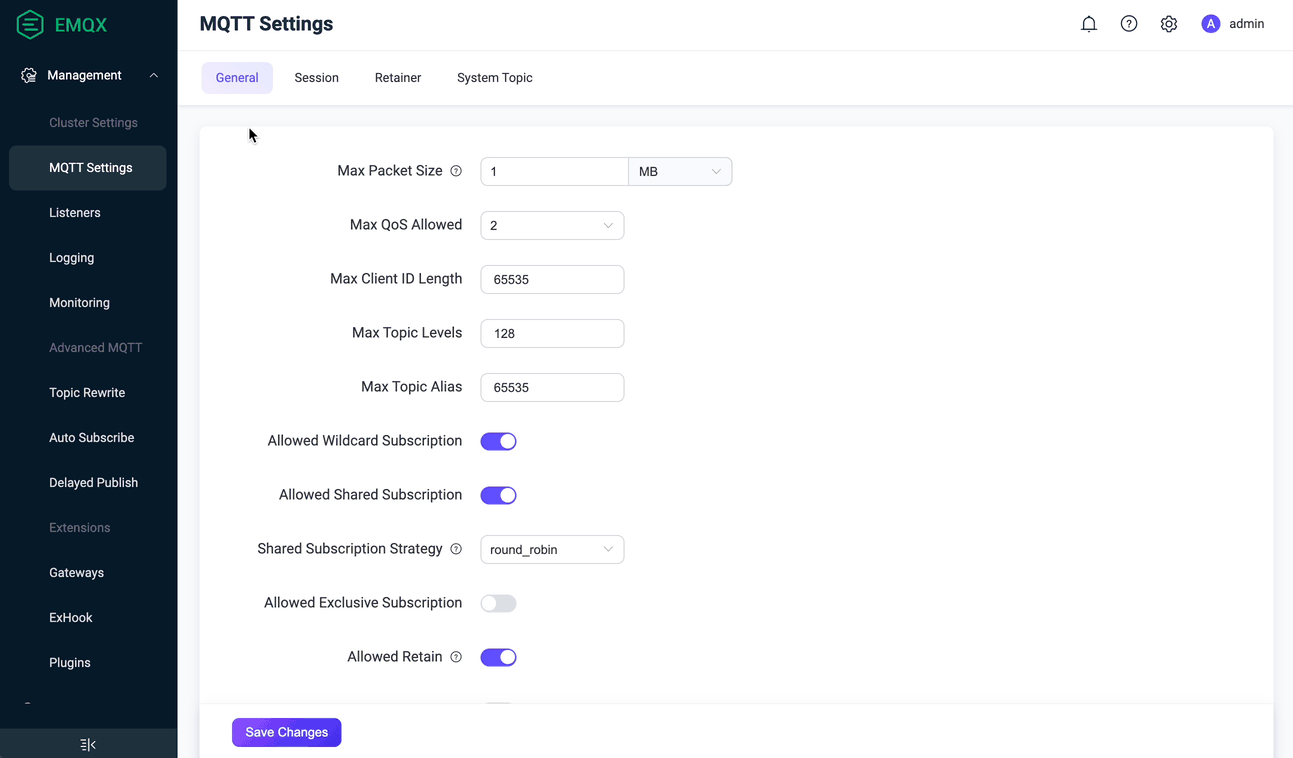Viewport: 1293px width, 758px height.
Task: Open the settings gear in the header
Action: click(1169, 23)
